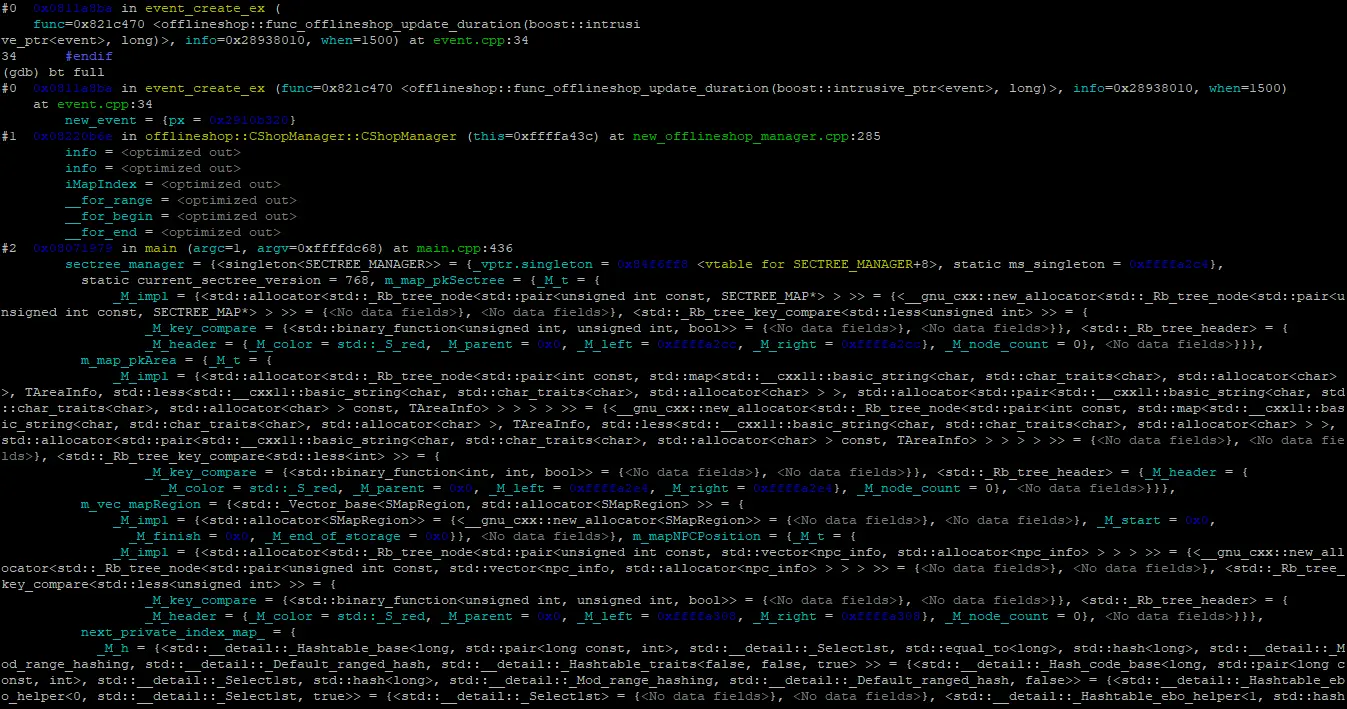
Task: Click the 'new_event' local variable name
Action: 101,120
